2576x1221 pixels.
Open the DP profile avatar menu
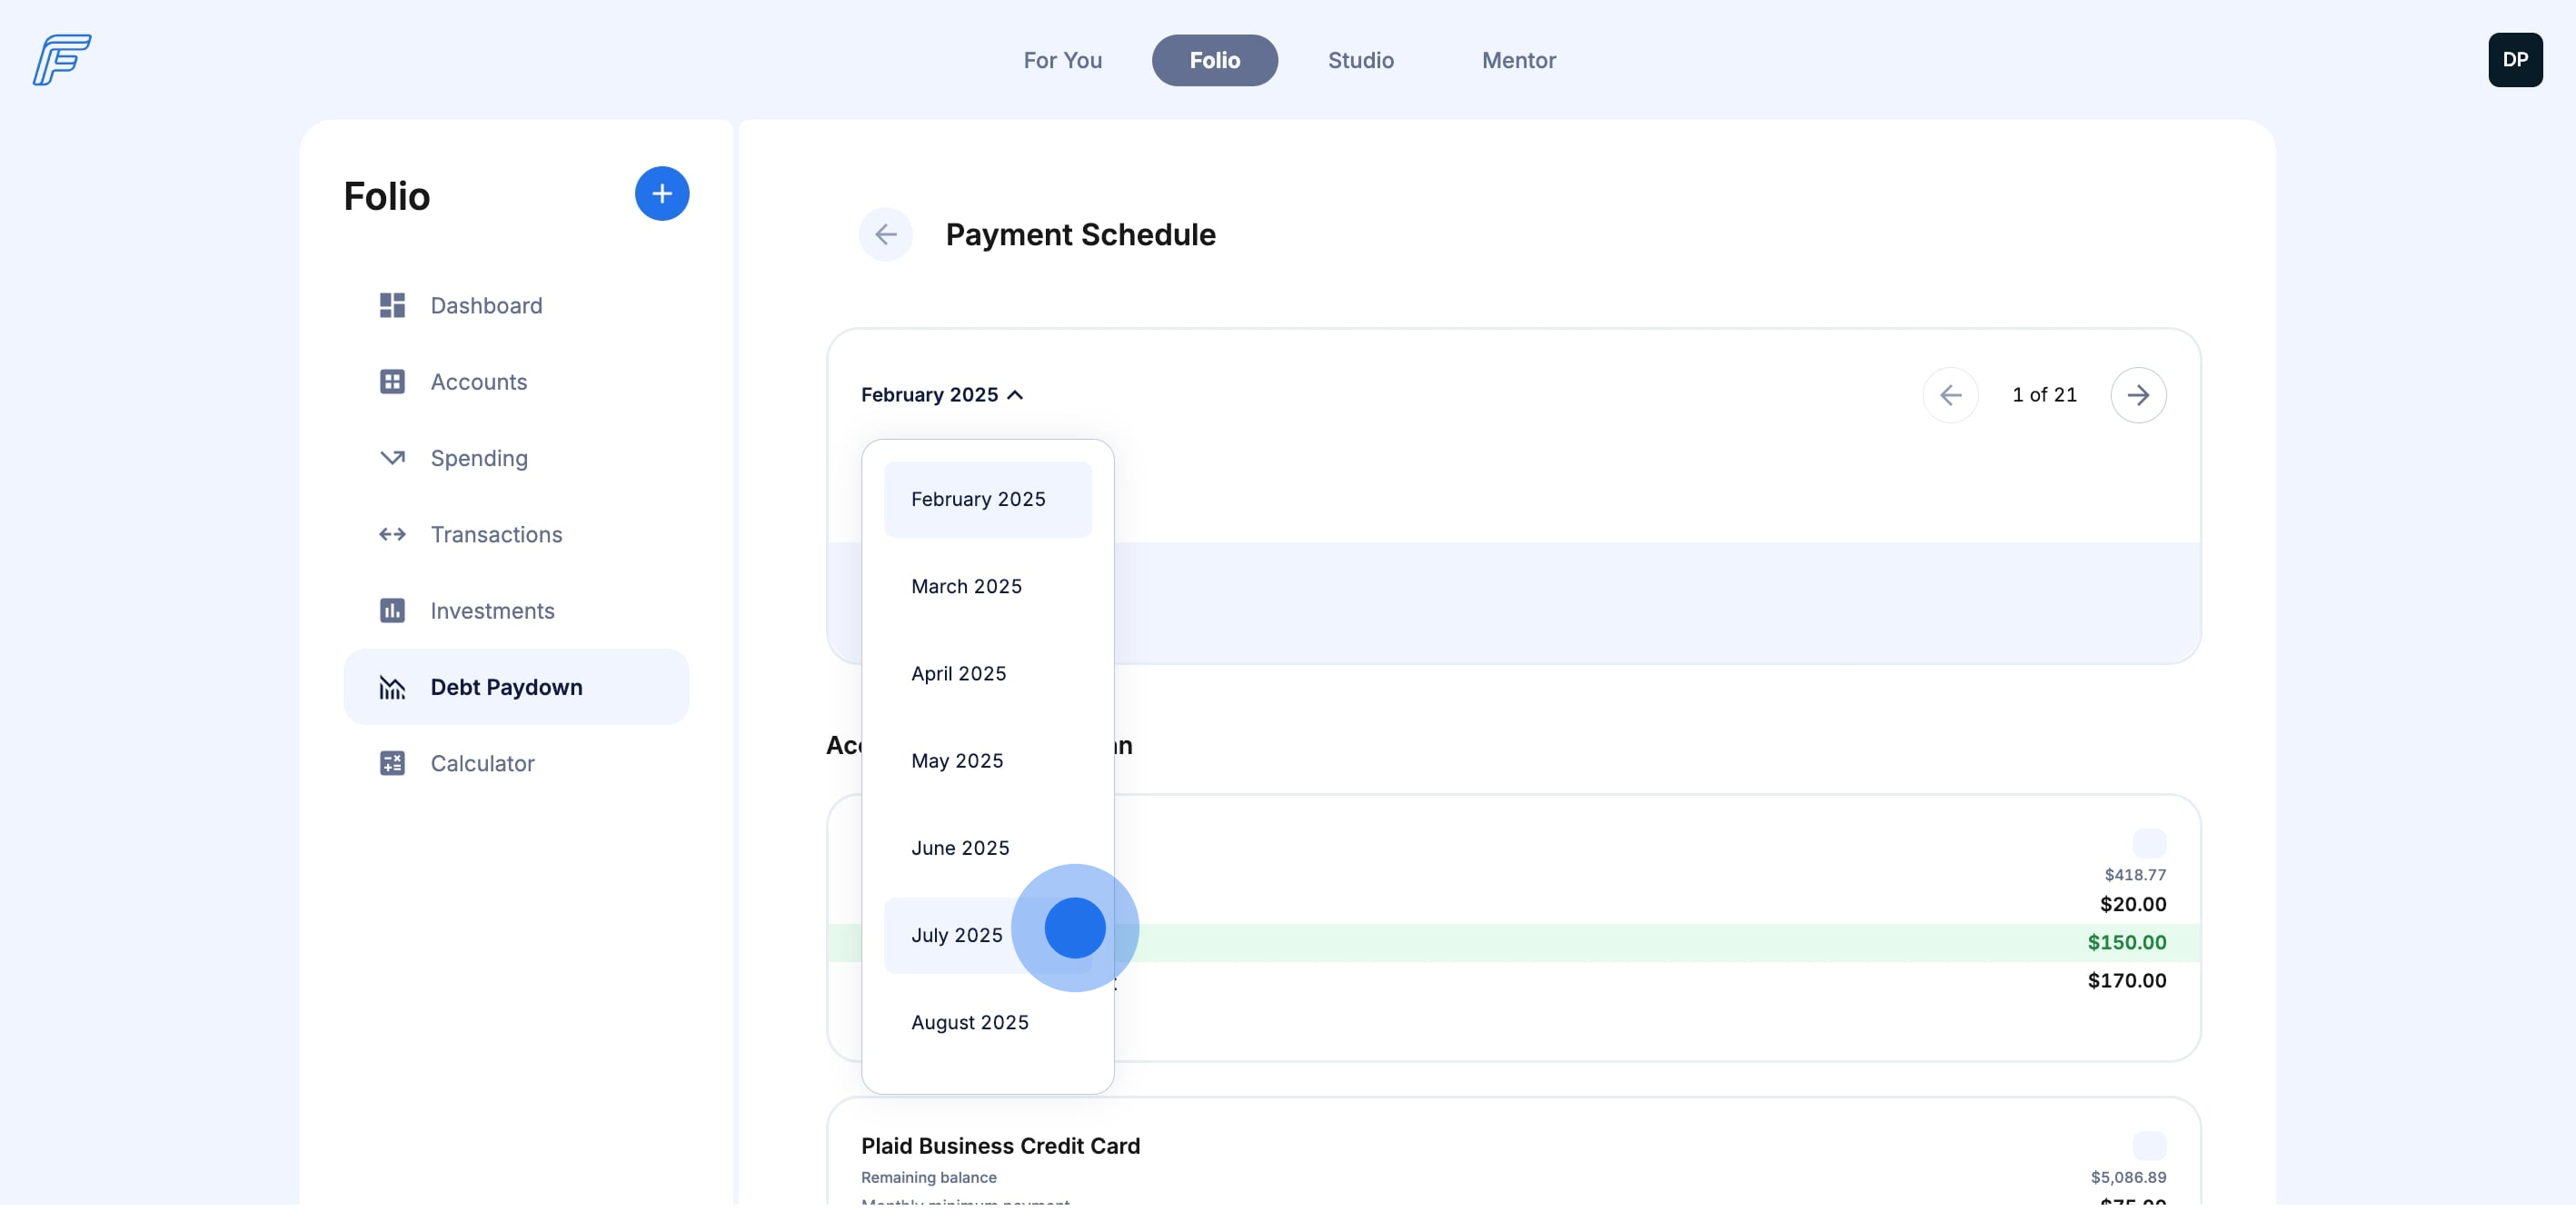2514,60
